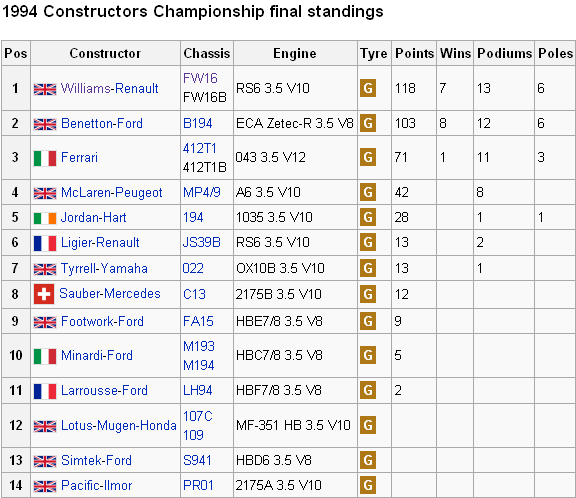Click the UK flag beside Williams-Renault

pyautogui.click(x=45, y=89)
